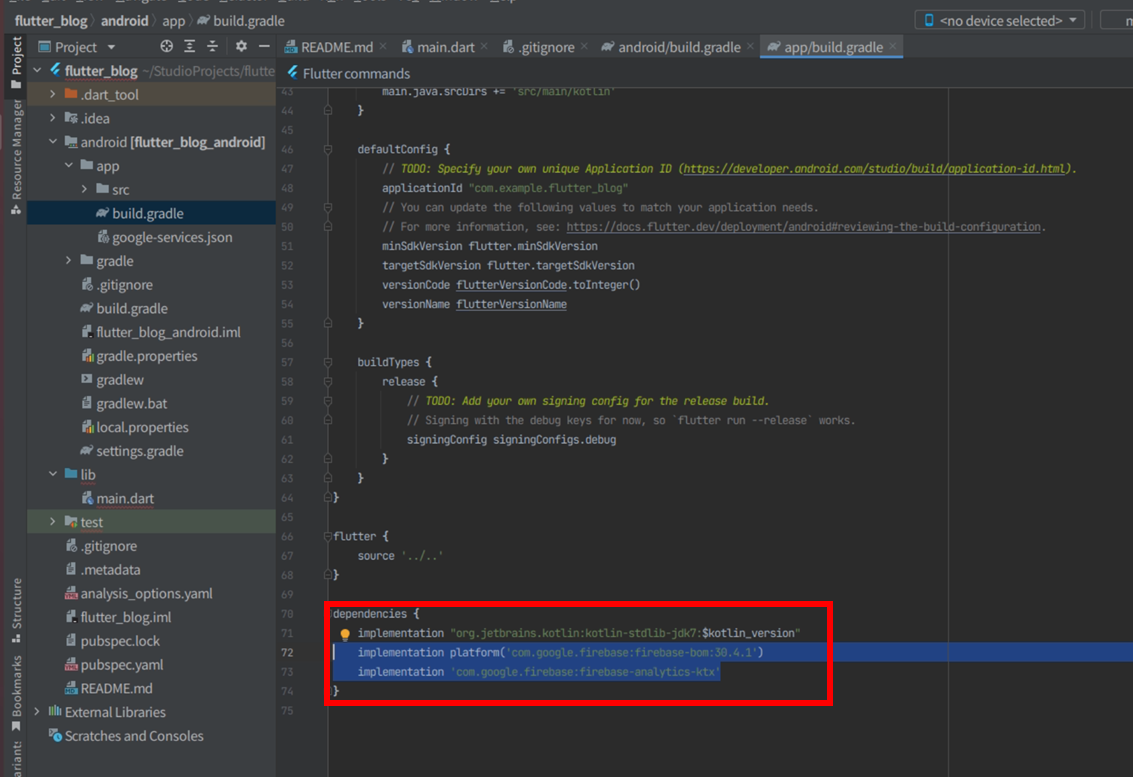1133x777 pixels.
Task: Close the app/build.gradle tab
Action: coord(892,46)
